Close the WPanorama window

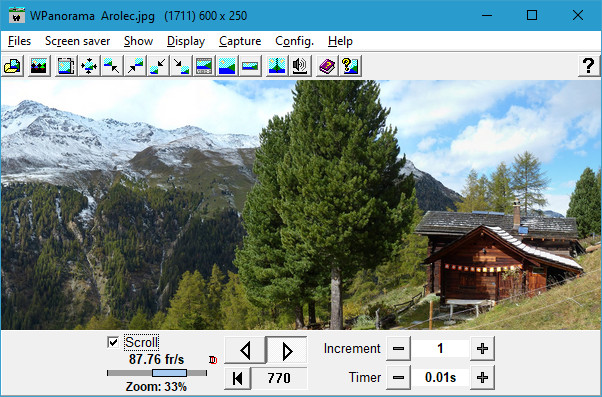[x=578, y=15]
